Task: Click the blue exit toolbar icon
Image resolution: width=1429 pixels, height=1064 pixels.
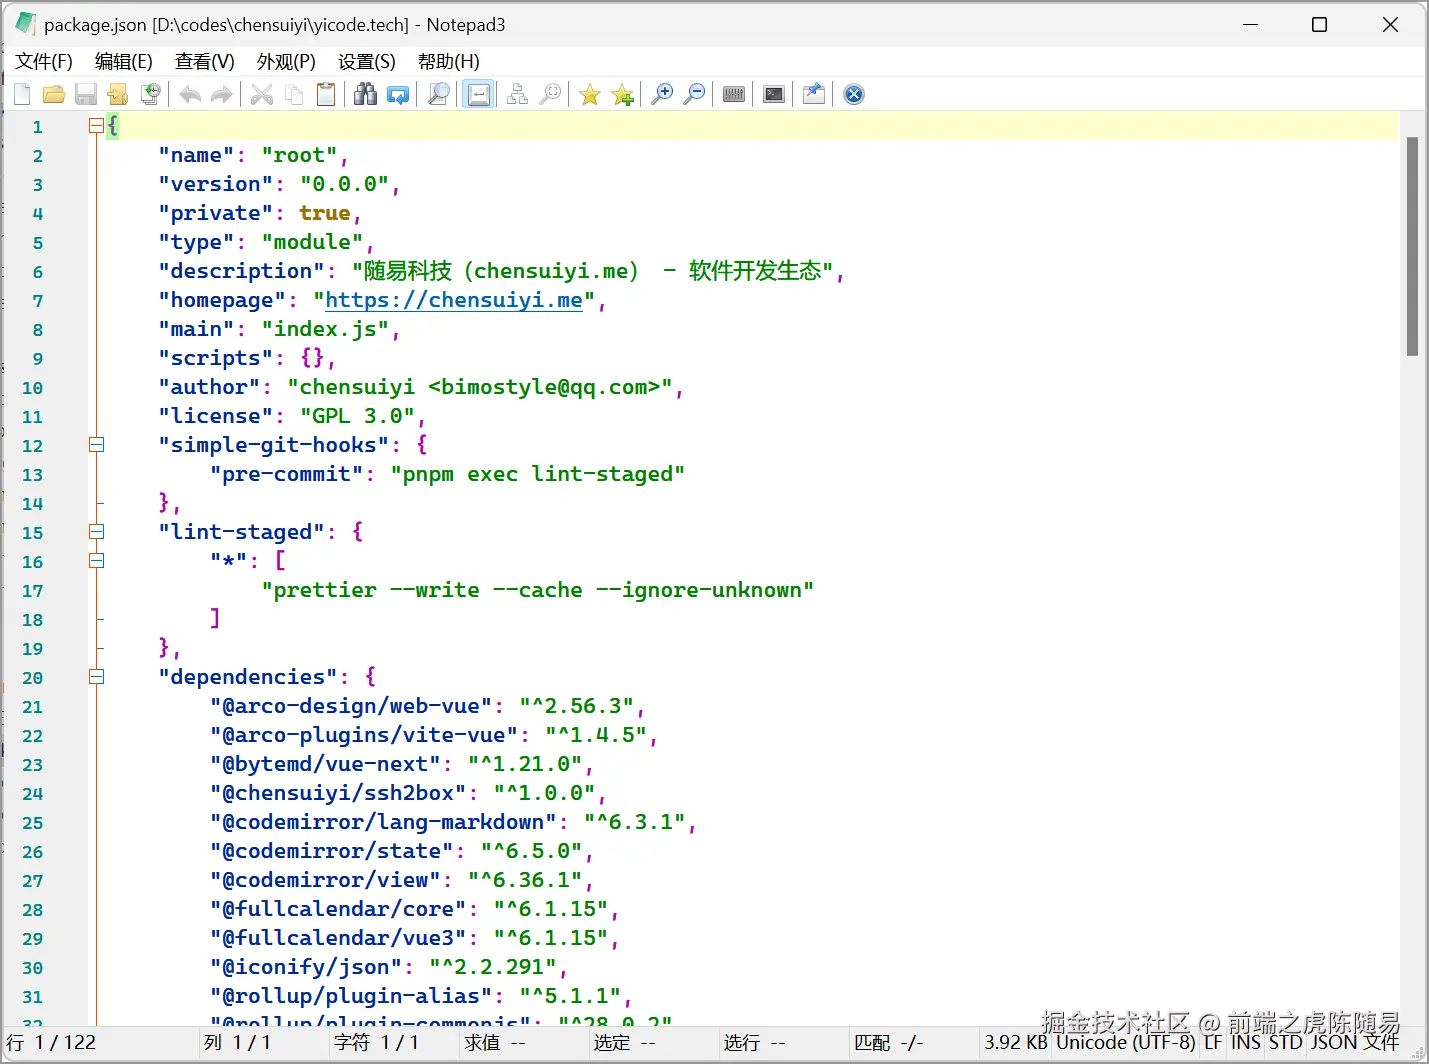Action: click(x=854, y=94)
